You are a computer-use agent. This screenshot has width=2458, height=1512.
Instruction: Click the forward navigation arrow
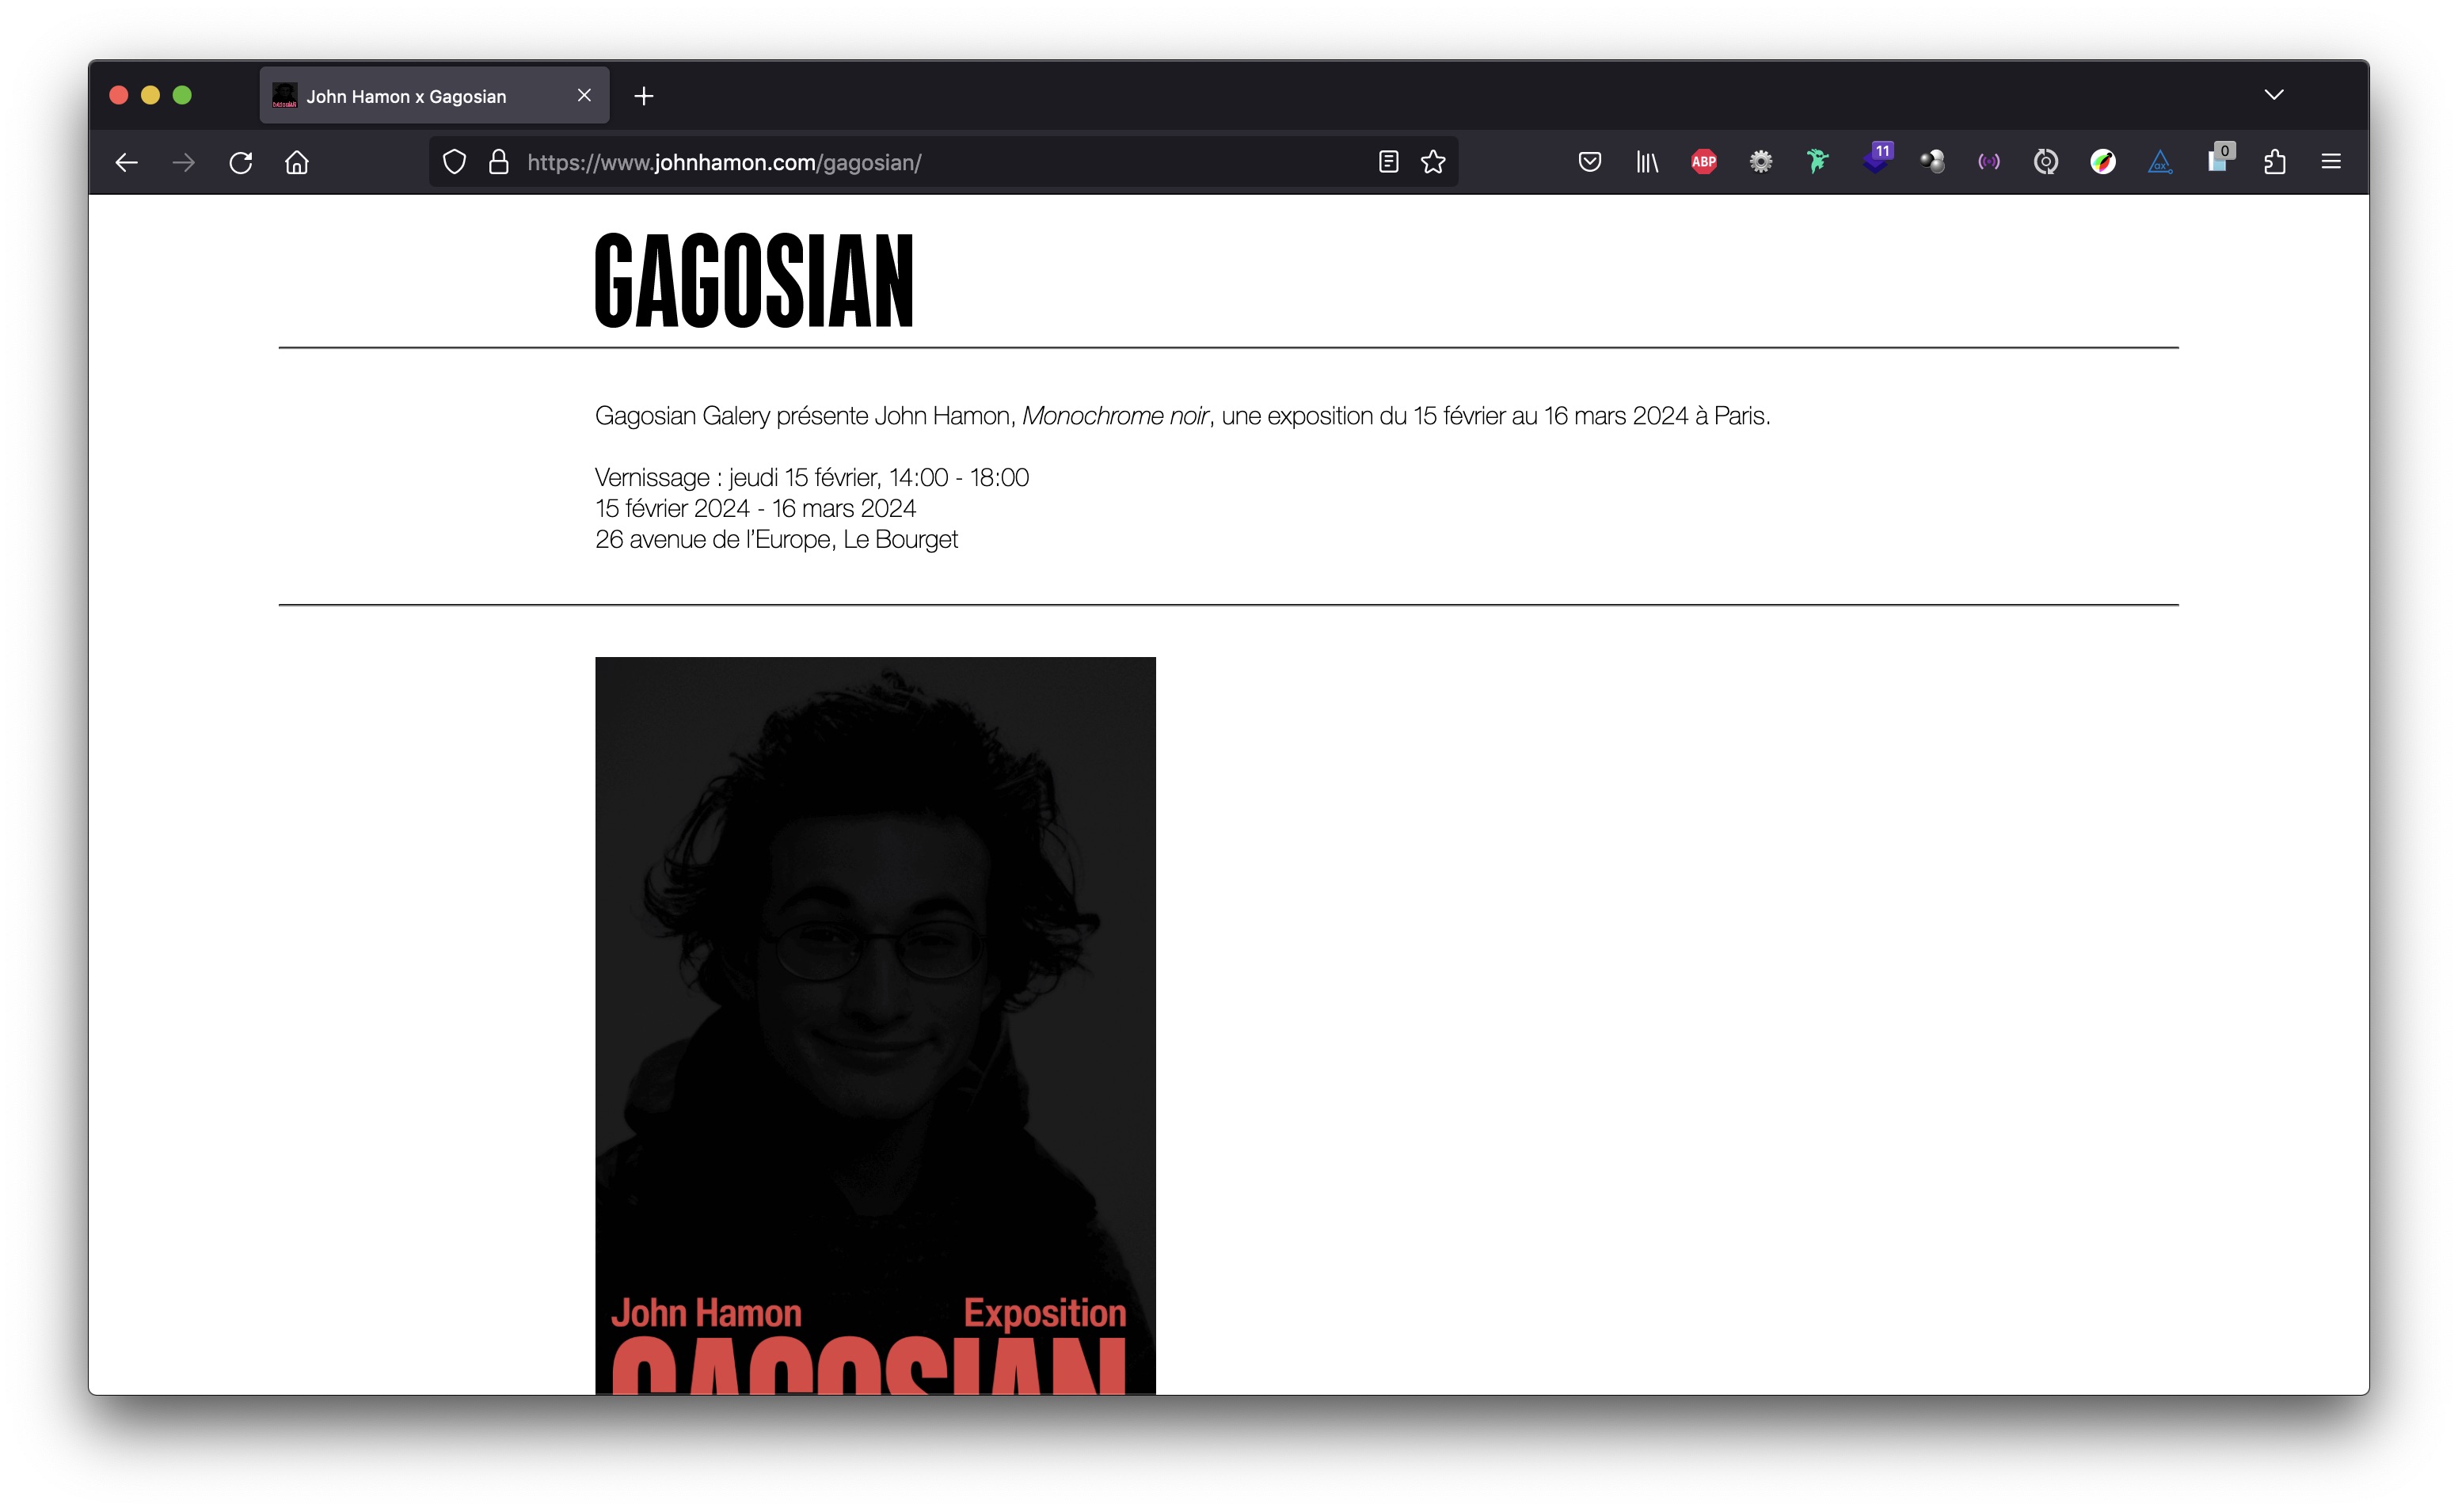(184, 162)
